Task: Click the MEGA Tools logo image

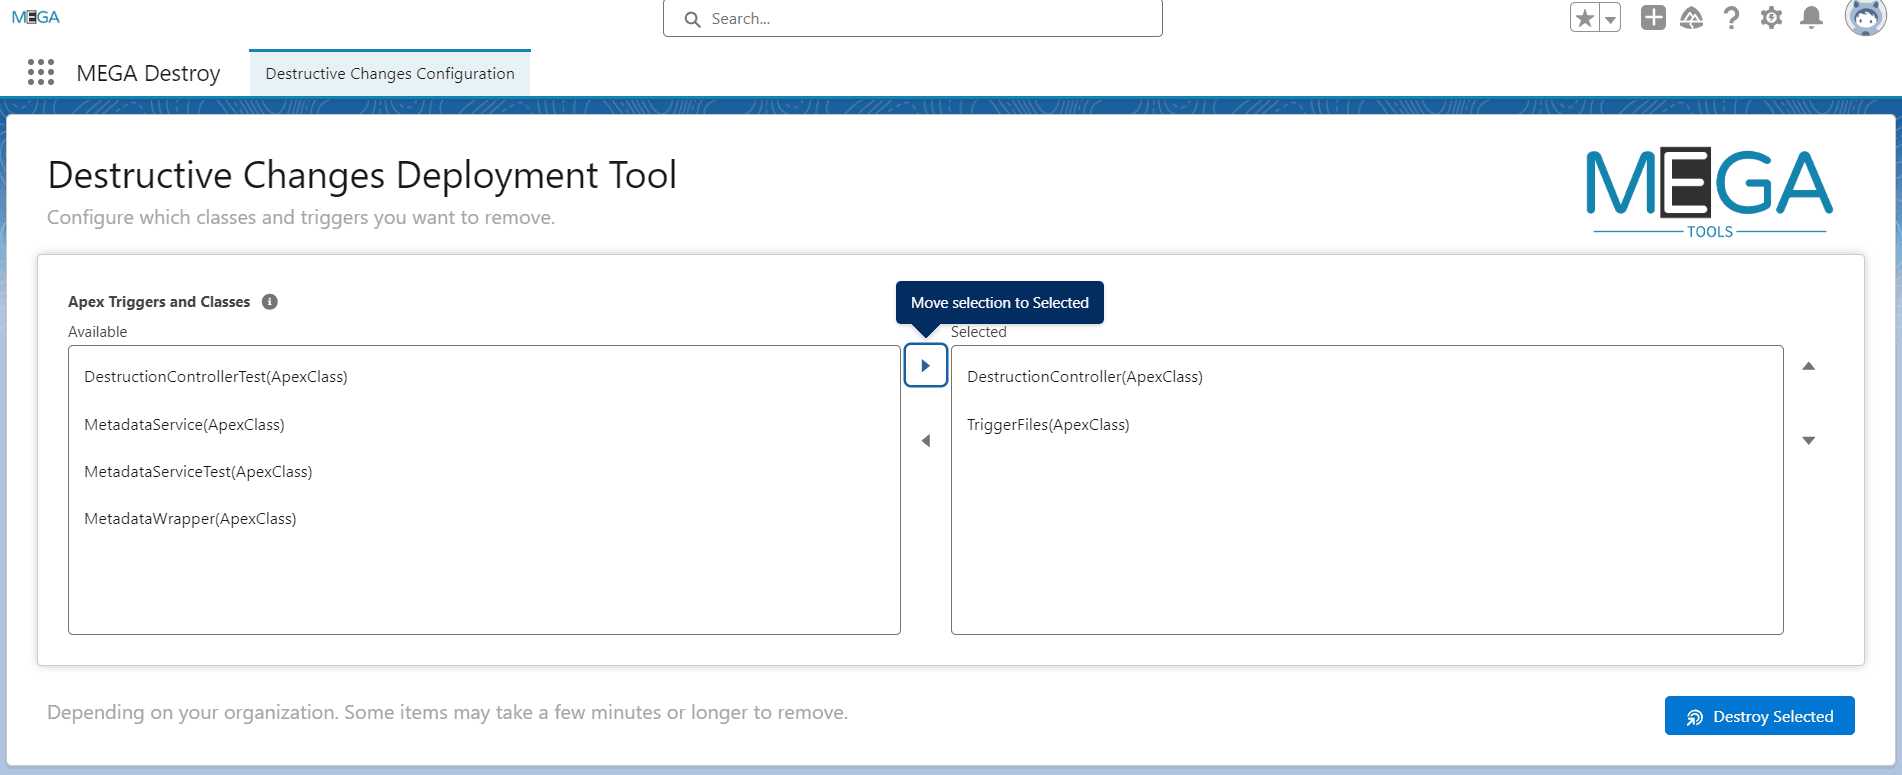Action: [x=1709, y=194]
